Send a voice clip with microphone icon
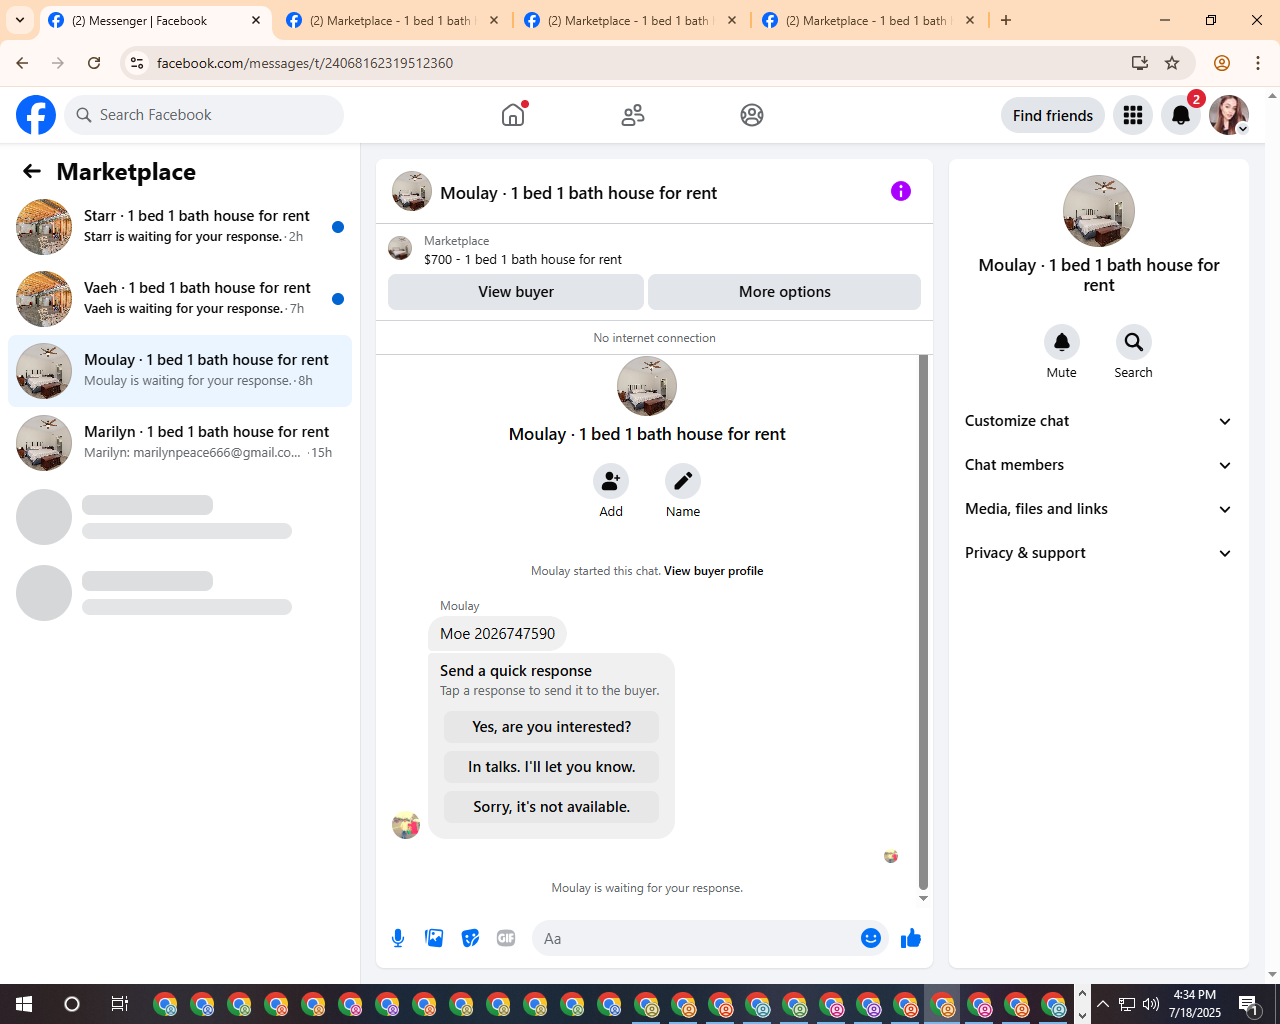Image resolution: width=1280 pixels, height=1024 pixels. click(398, 938)
